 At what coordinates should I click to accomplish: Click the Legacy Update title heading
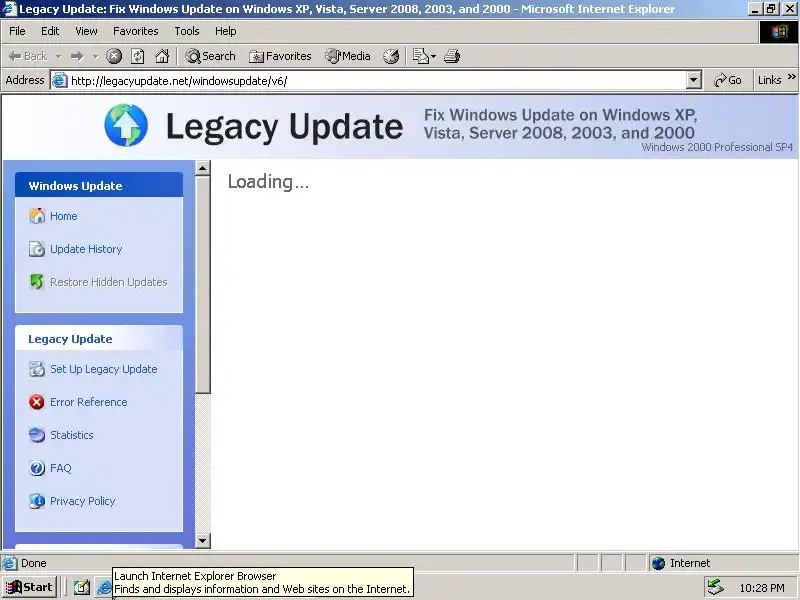click(x=284, y=127)
